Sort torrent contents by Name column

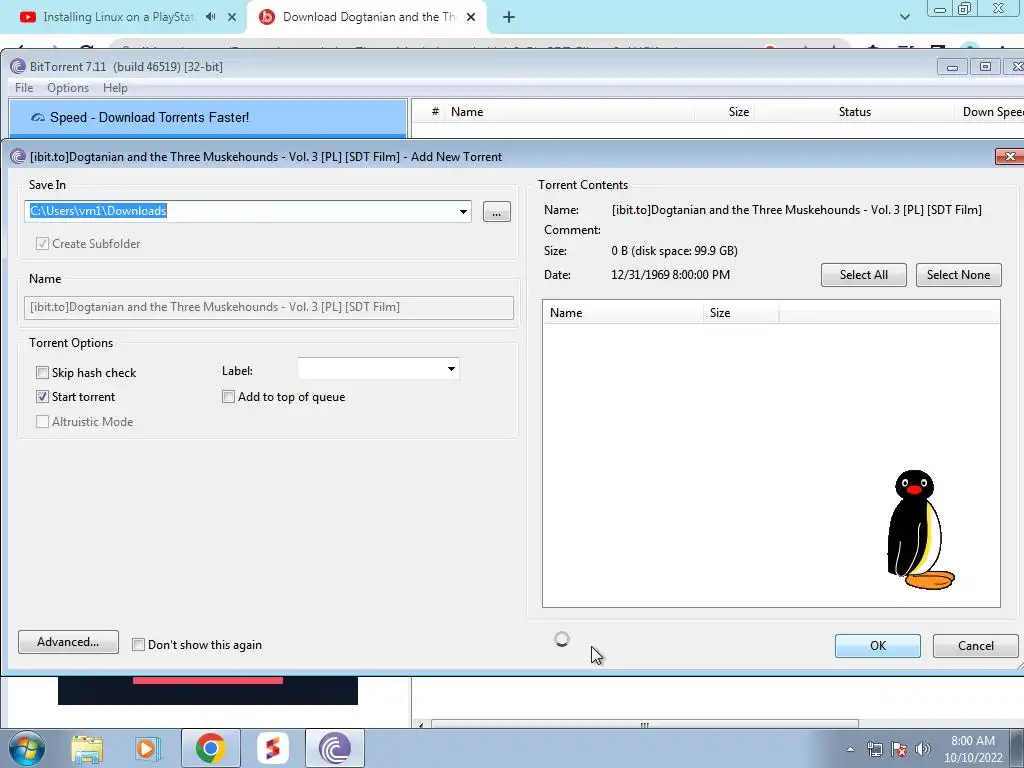[623, 313]
